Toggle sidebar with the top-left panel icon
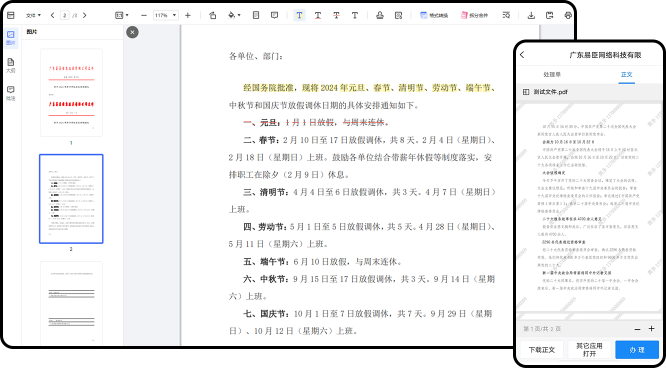This screenshot has width=666, height=368. (11, 15)
